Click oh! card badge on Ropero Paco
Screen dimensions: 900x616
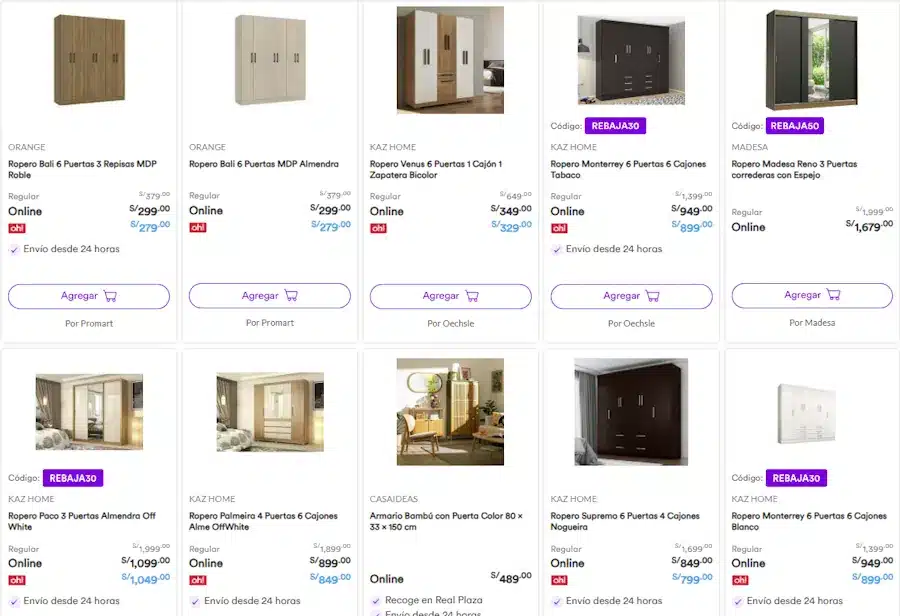[x=16, y=580]
